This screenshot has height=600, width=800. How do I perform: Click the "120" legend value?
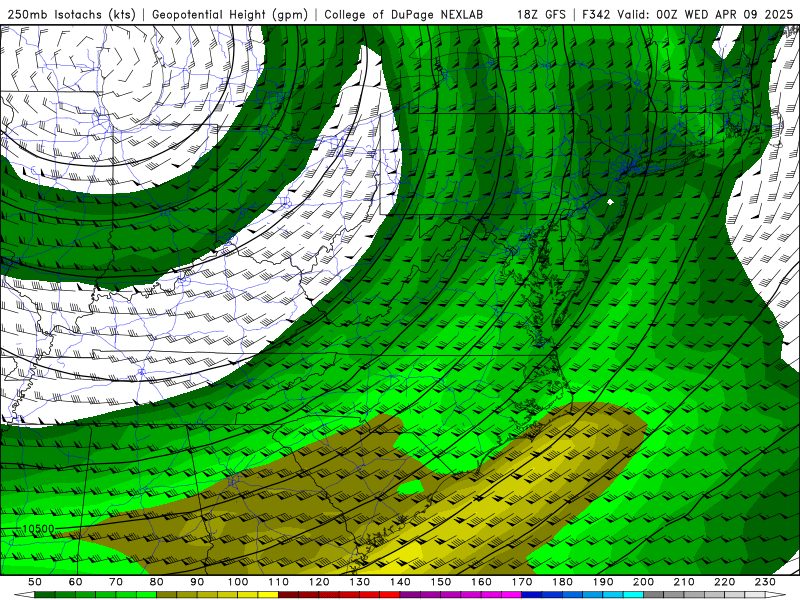(319, 582)
